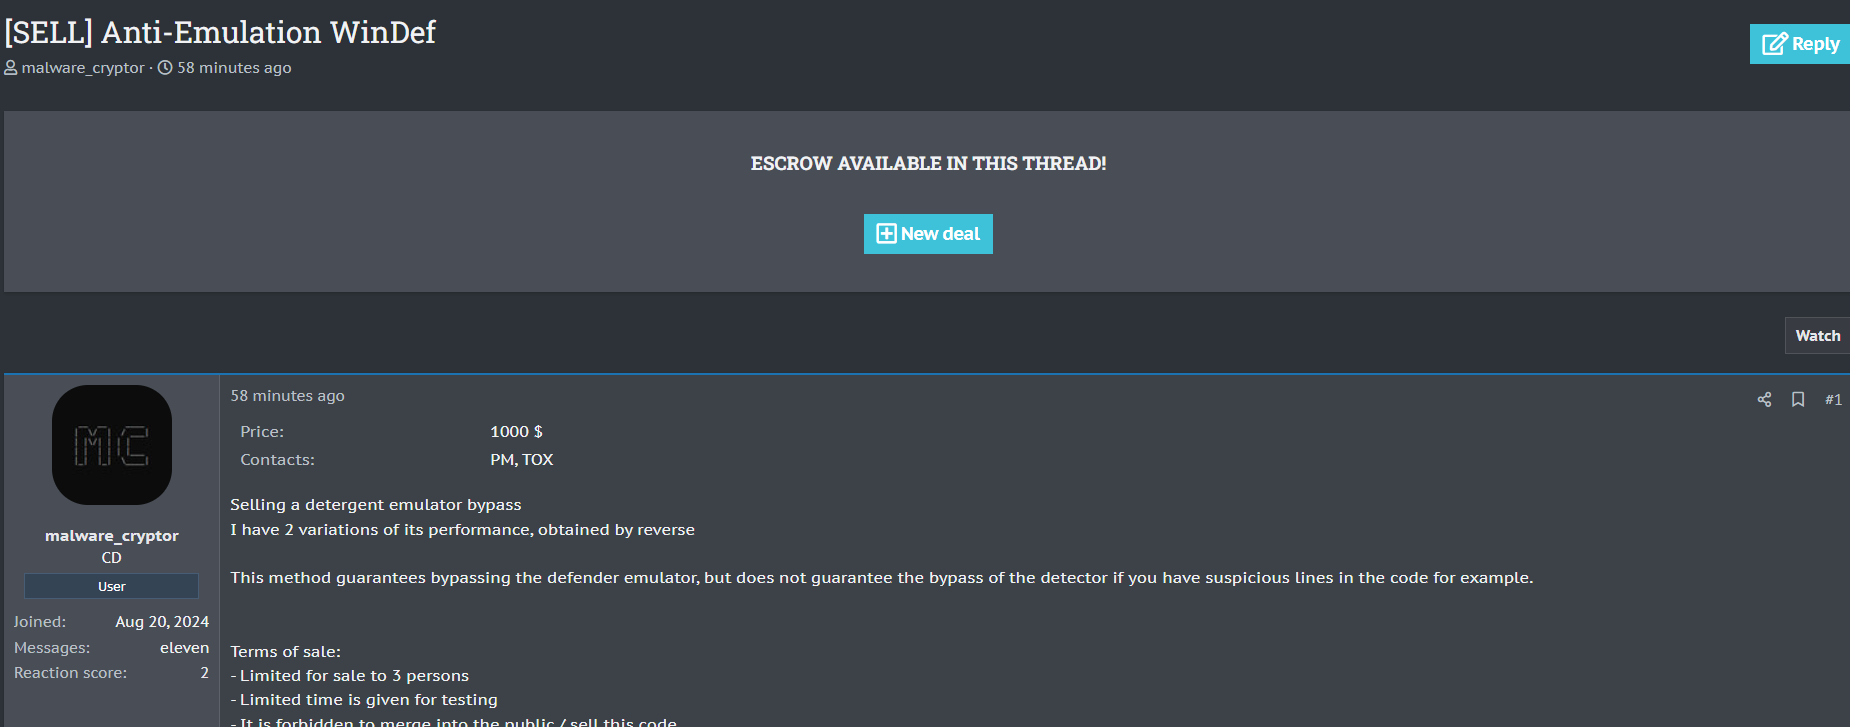This screenshot has height=727, width=1850.
Task: Click the header "58 minutes ago" timestamp
Action: pyautogui.click(x=234, y=68)
